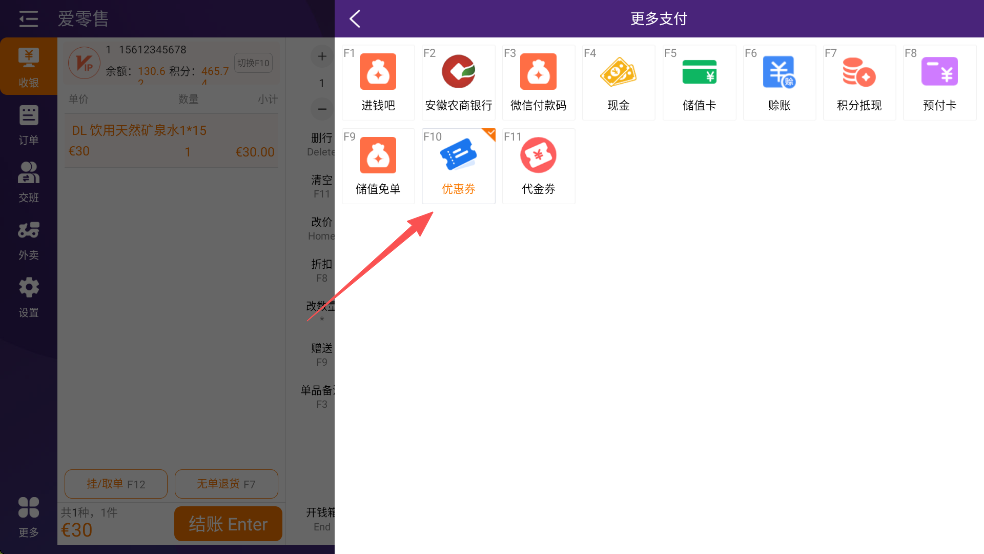The height and width of the screenshot is (554, 984).
Task: Click the 挂/取单 F12 button
Action: click(116, 484)
